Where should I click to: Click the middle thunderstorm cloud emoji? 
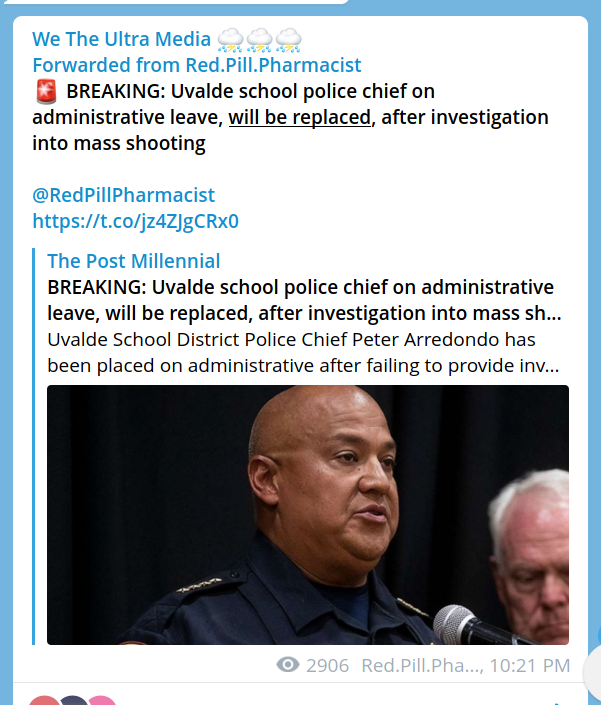coord(260,40)
